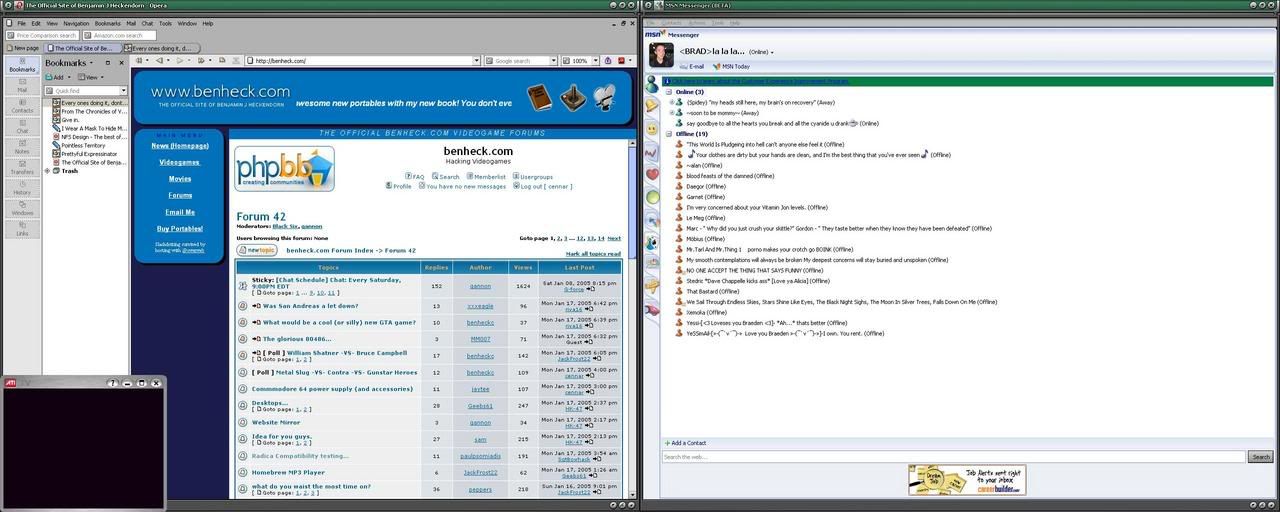Open the Chat panel in Opera's sidebar
The height and width of the screenshot is (512, 1280).
coord(22,127)
